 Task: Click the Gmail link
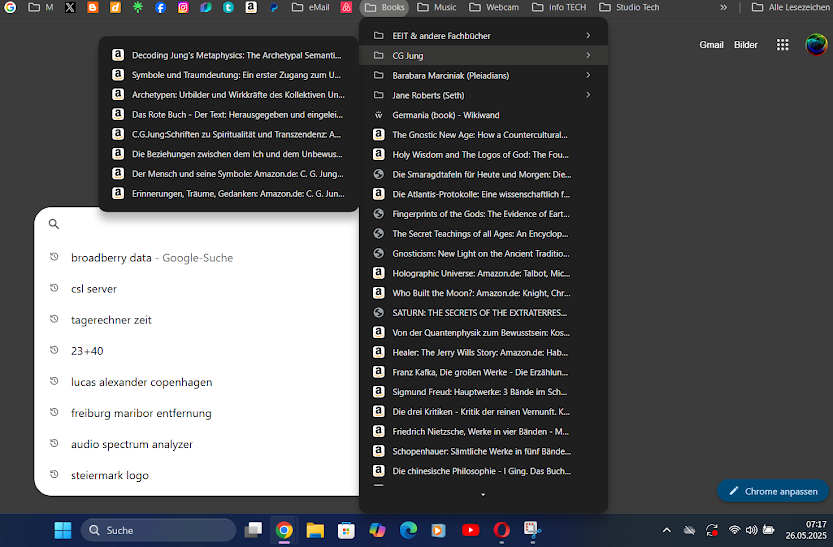coord(711,45)
